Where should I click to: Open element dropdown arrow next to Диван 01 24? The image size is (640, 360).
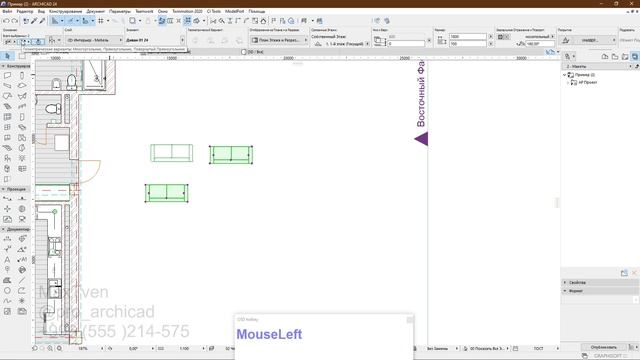click(182, 40)
